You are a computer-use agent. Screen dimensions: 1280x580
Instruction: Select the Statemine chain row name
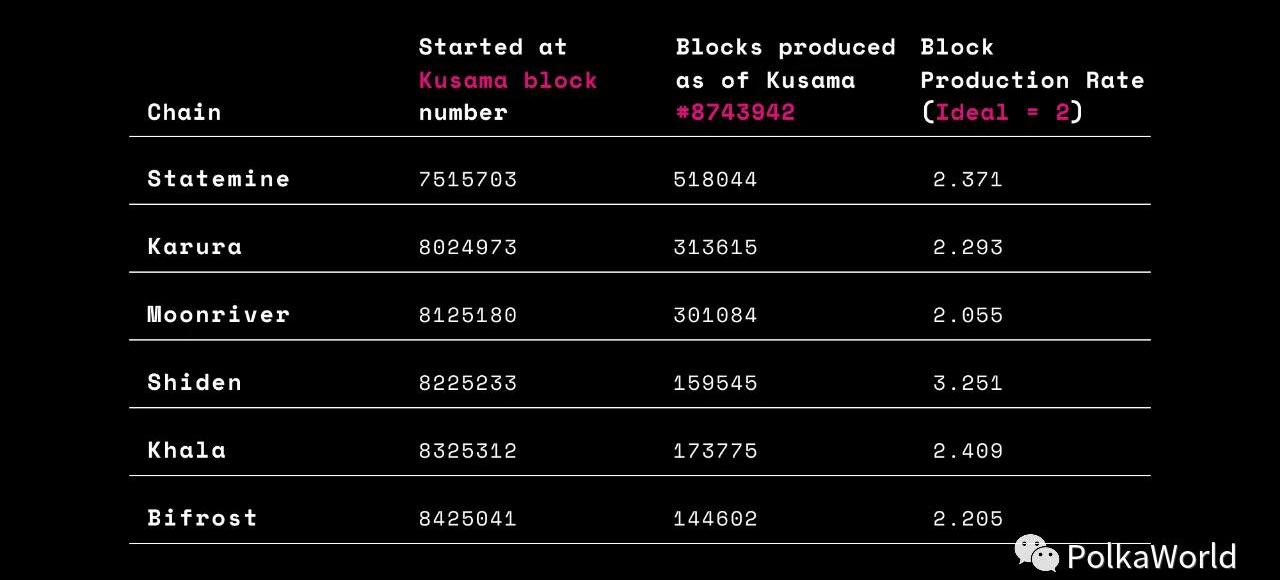pyautogui.click(x=218, y=179)
